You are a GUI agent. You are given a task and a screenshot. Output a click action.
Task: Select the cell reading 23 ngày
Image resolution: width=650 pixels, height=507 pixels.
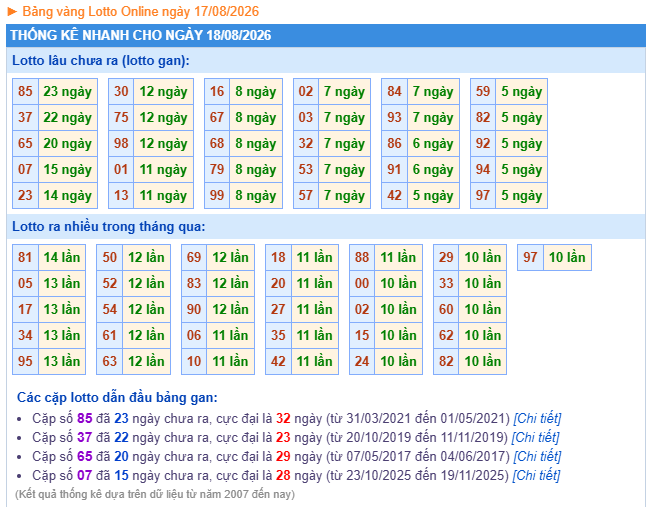pos(68,91)
